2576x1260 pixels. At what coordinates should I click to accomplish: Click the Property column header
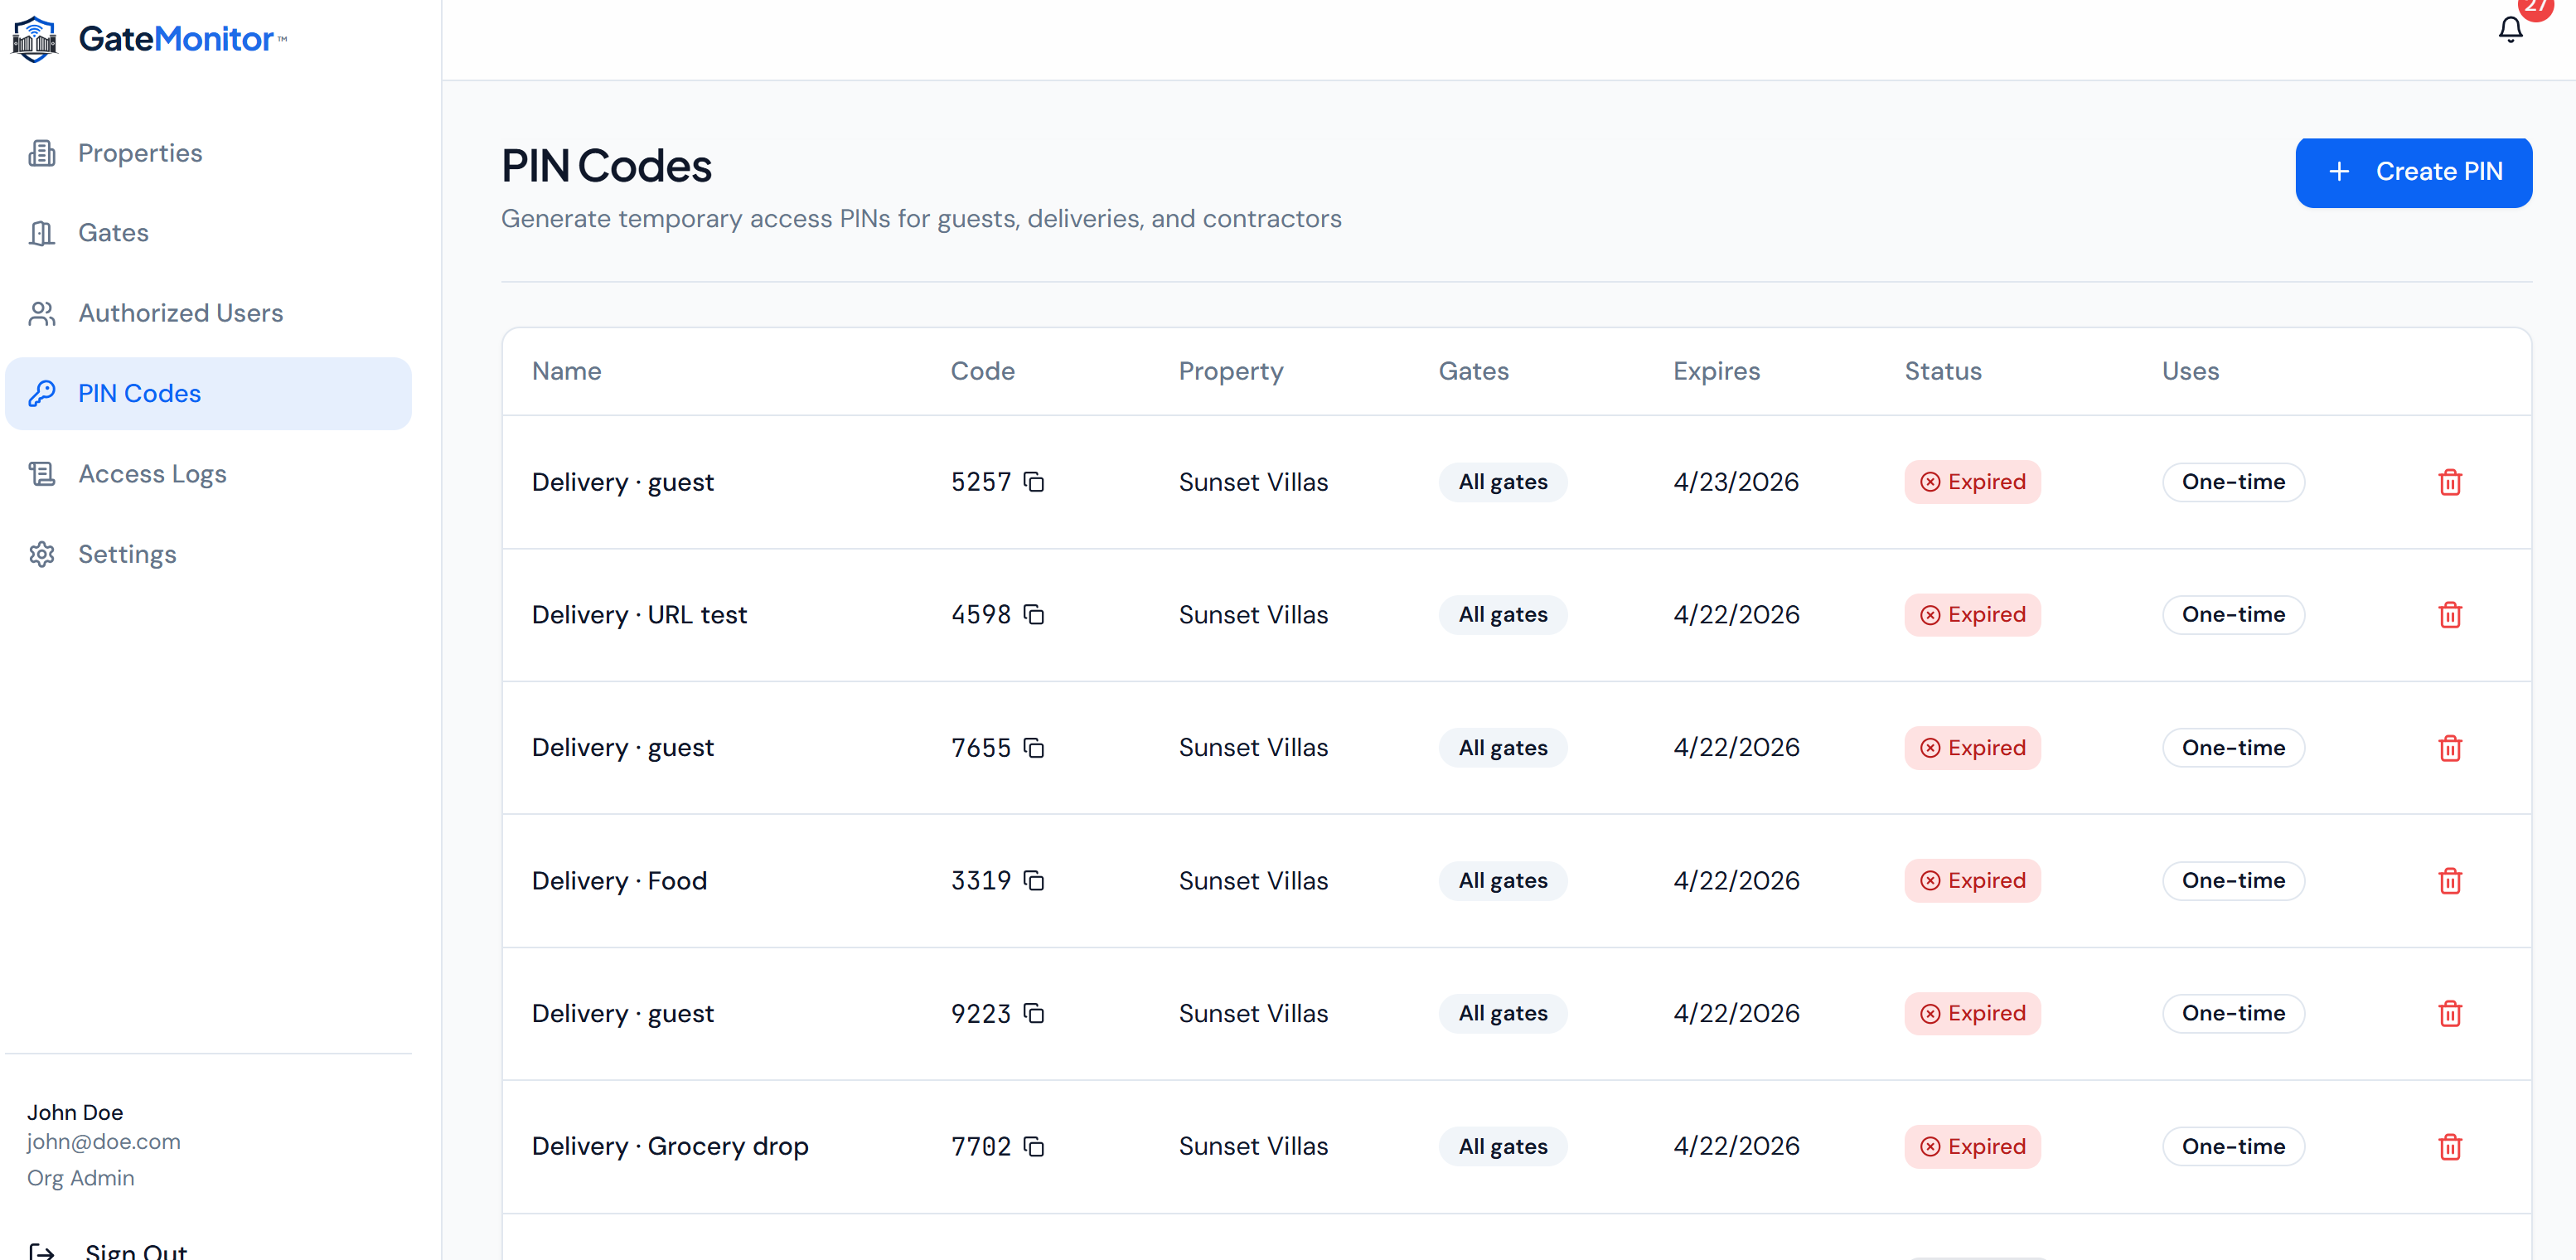pyautogui.click(x=1231, y=371)
